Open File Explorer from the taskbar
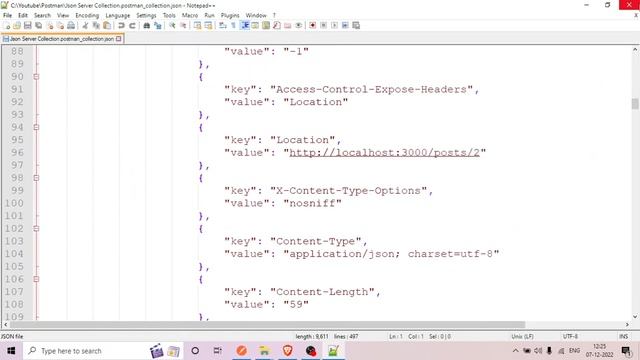 coord(264,351)
